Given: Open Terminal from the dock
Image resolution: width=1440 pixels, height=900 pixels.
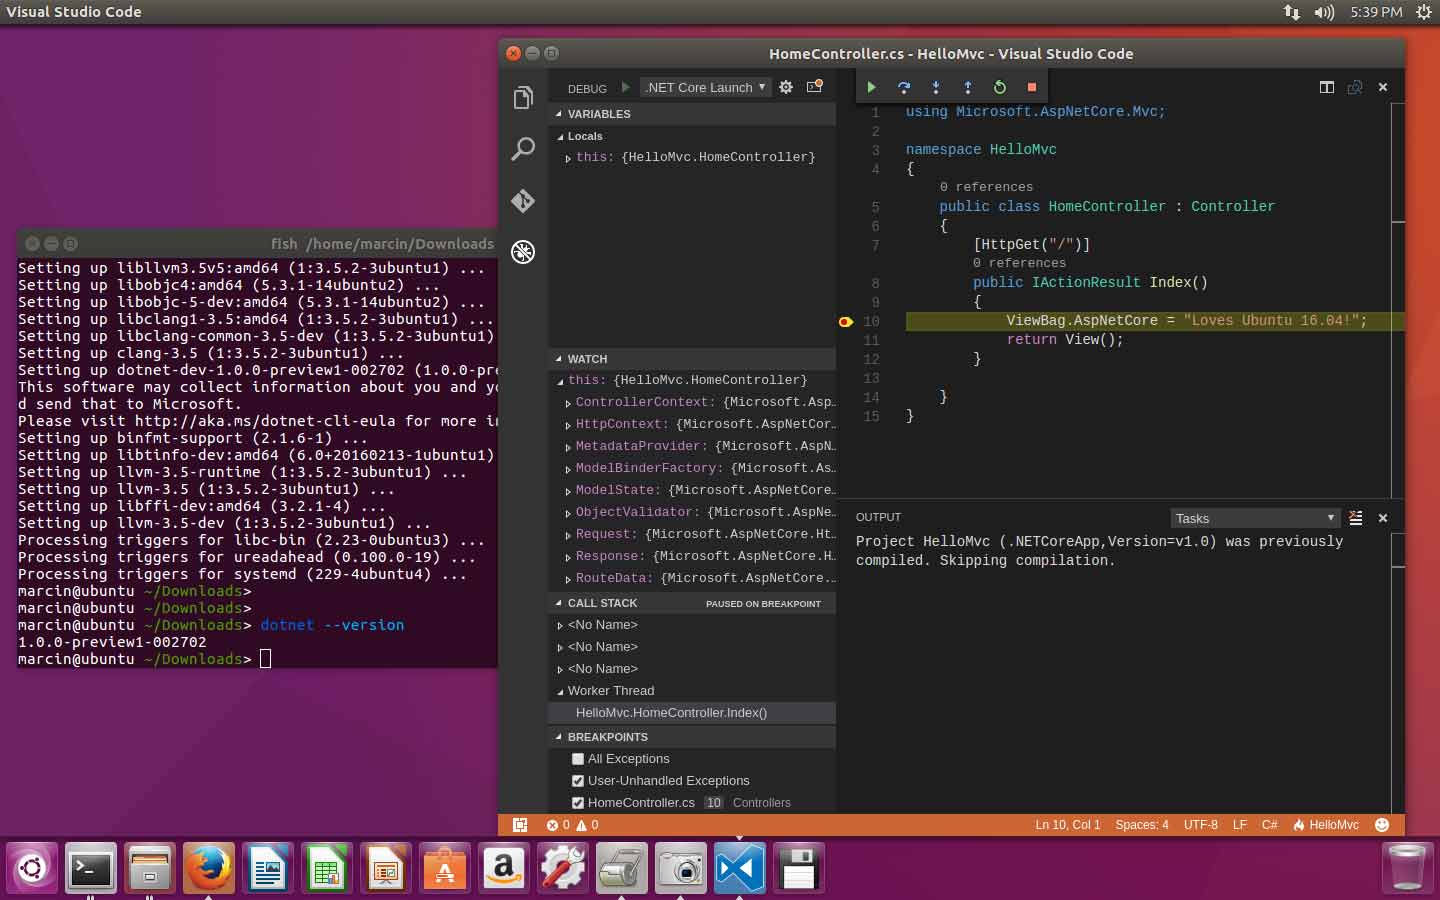Looking at the screenshot, I should click(90, 868).
